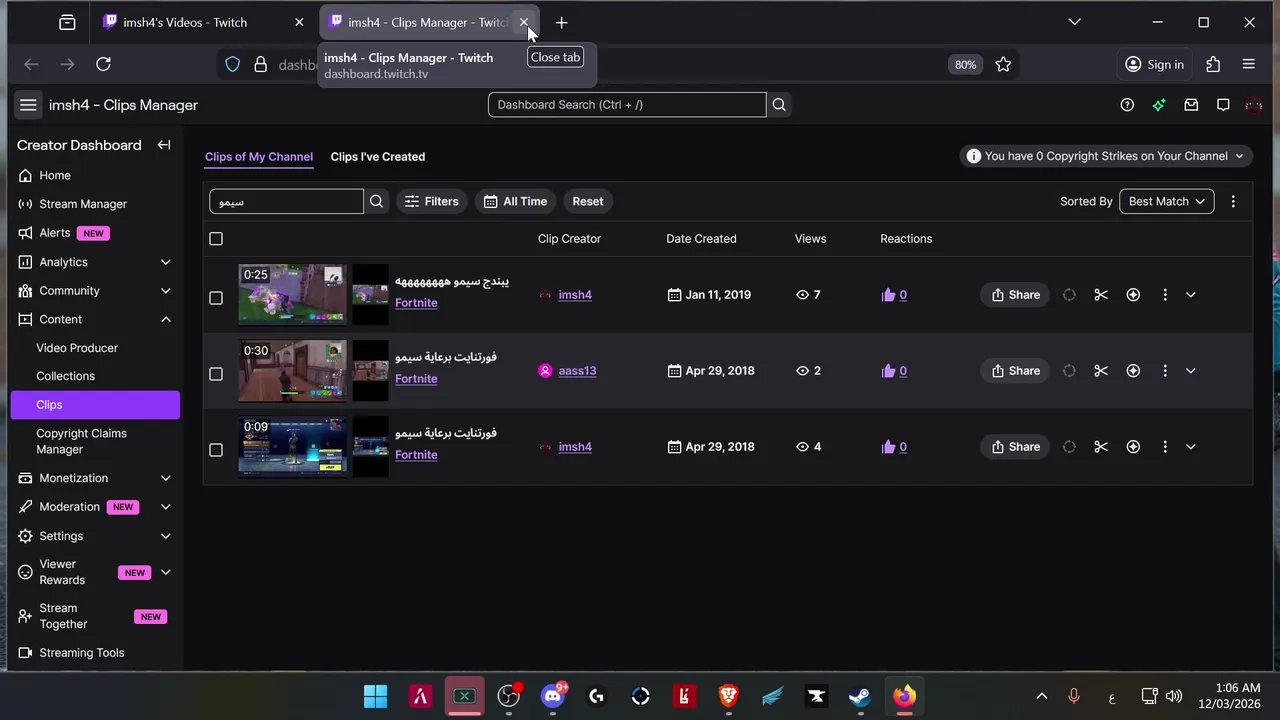The width and height of the screenshot is (1280, 720).
Task: Open more options for the aass13 clip
Action: pyautogui.click(x=1165, y=371)
